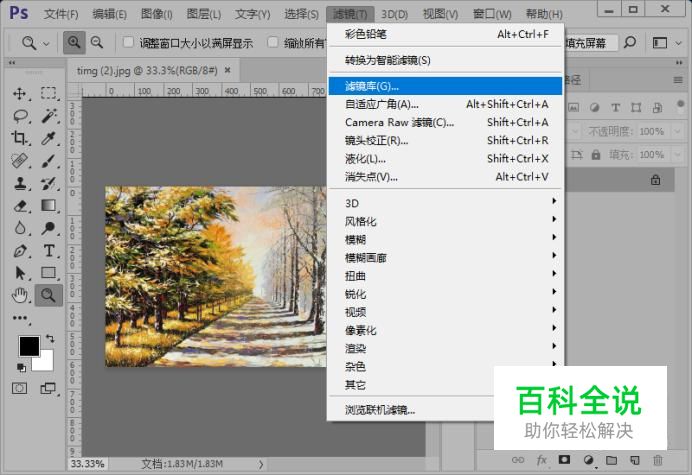Expand the 3D filter submenu
This screenshot has height=475, width=692.
pyautogui.click(x=446, y=203)
